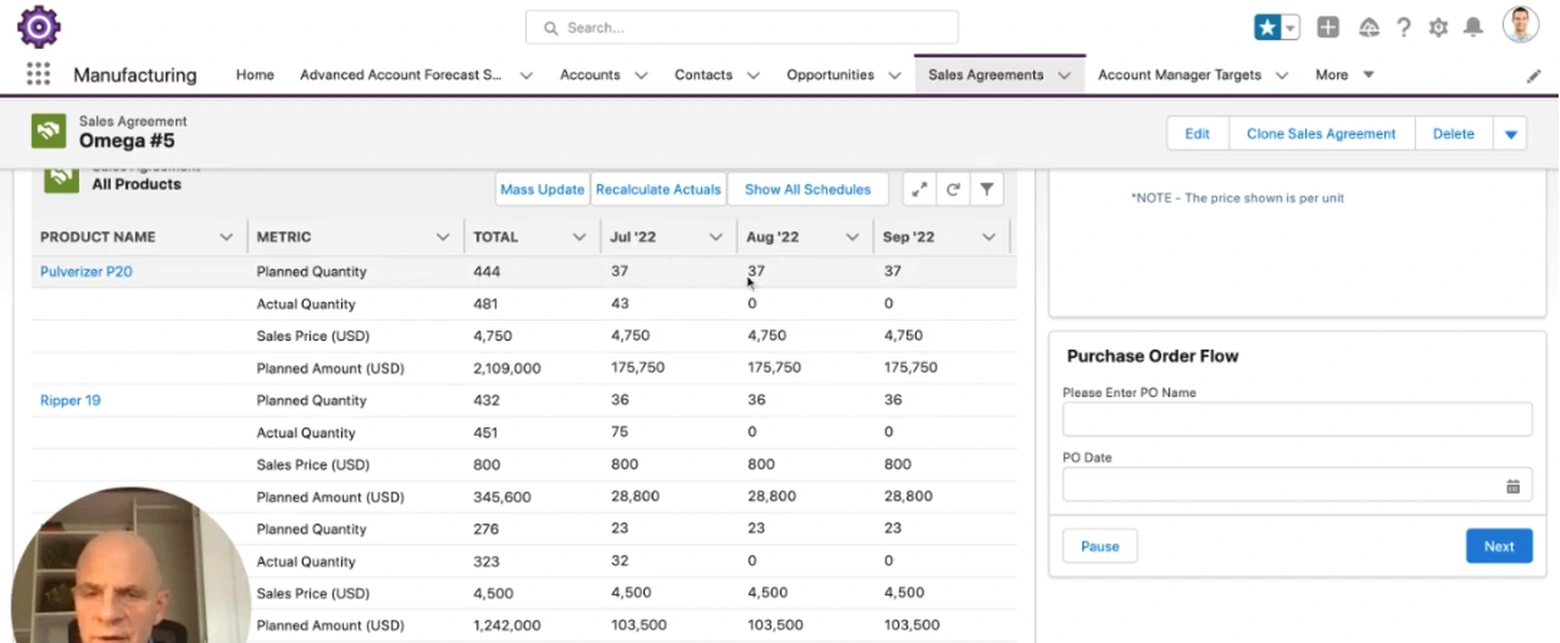Expand the favorites list arrow
This screenshot has width=1560, height=643.
tap(1291, 28)
